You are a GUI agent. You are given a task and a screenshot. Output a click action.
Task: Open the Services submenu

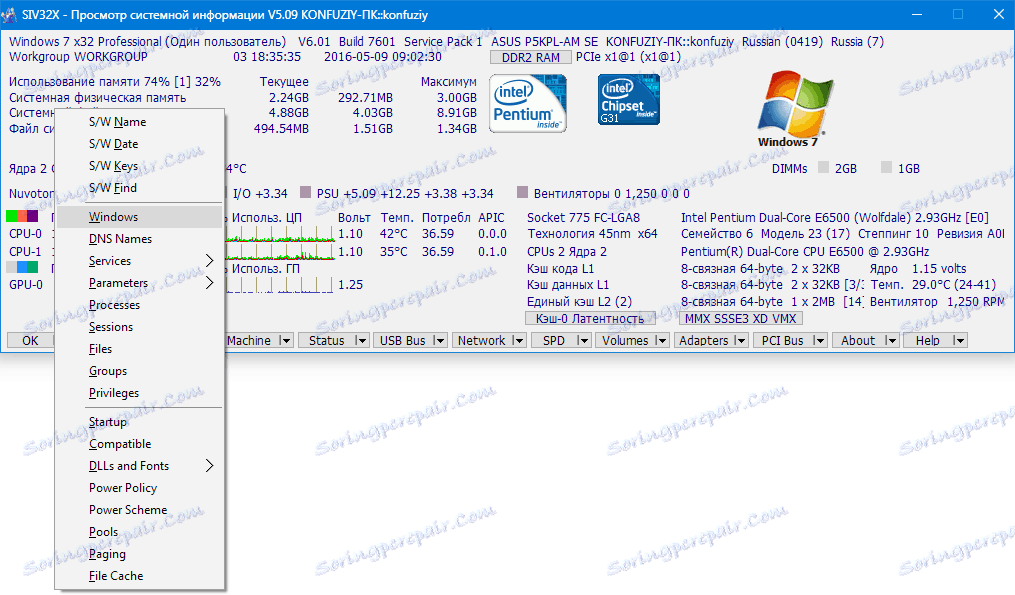pyautogui.click(x=140, y=261)
